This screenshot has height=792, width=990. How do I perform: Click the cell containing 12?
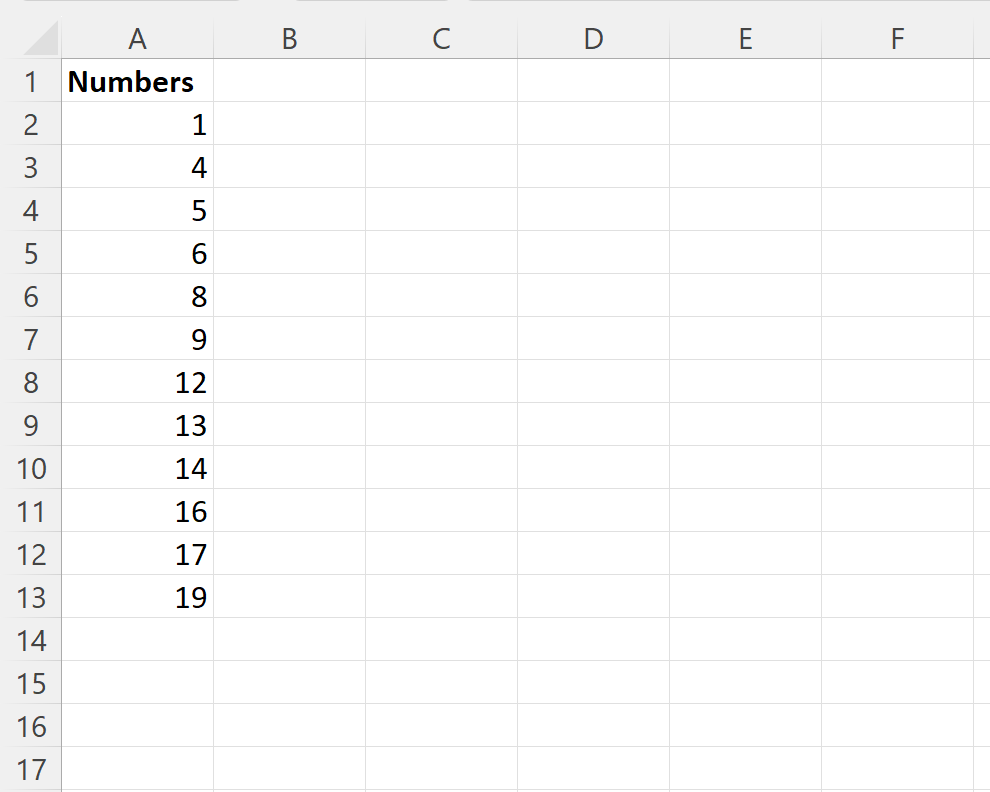point(137,382)
